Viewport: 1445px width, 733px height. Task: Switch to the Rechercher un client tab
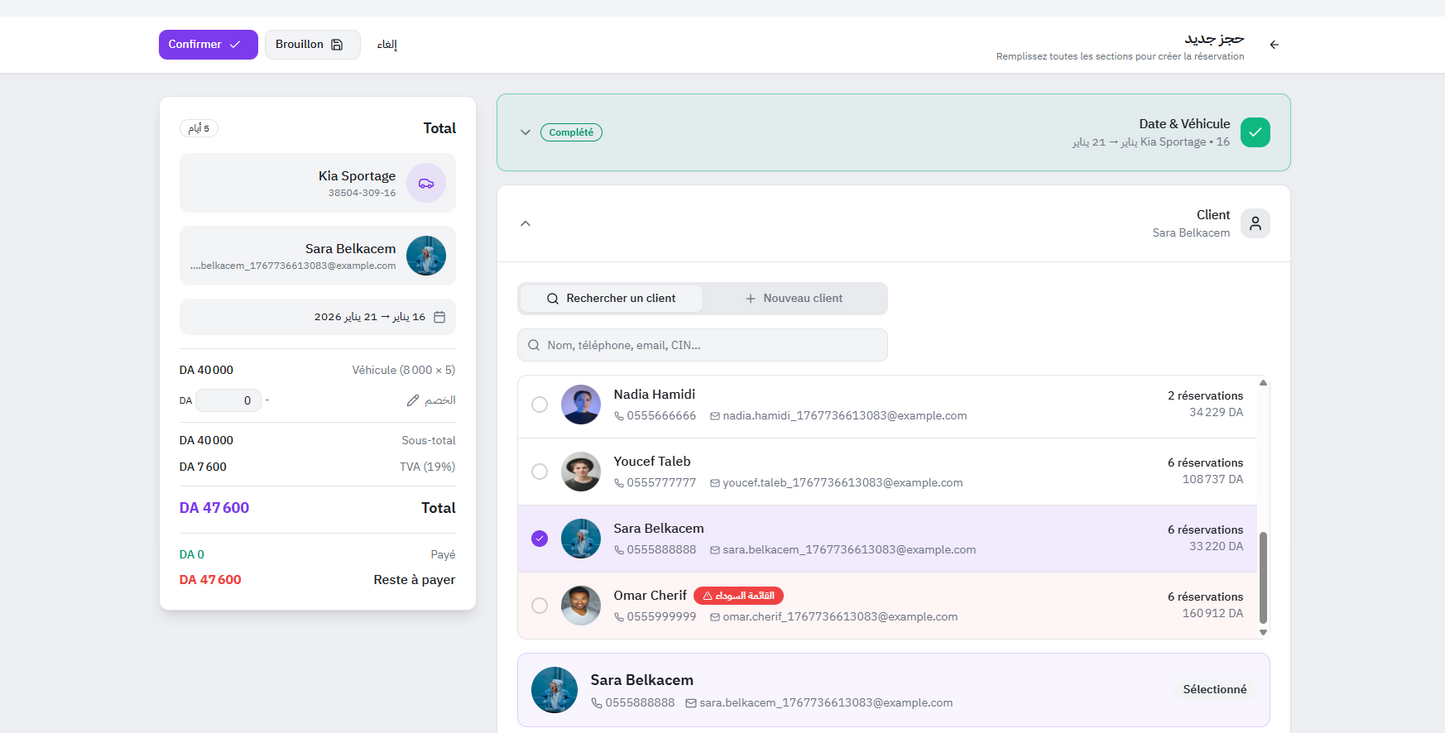611,298
